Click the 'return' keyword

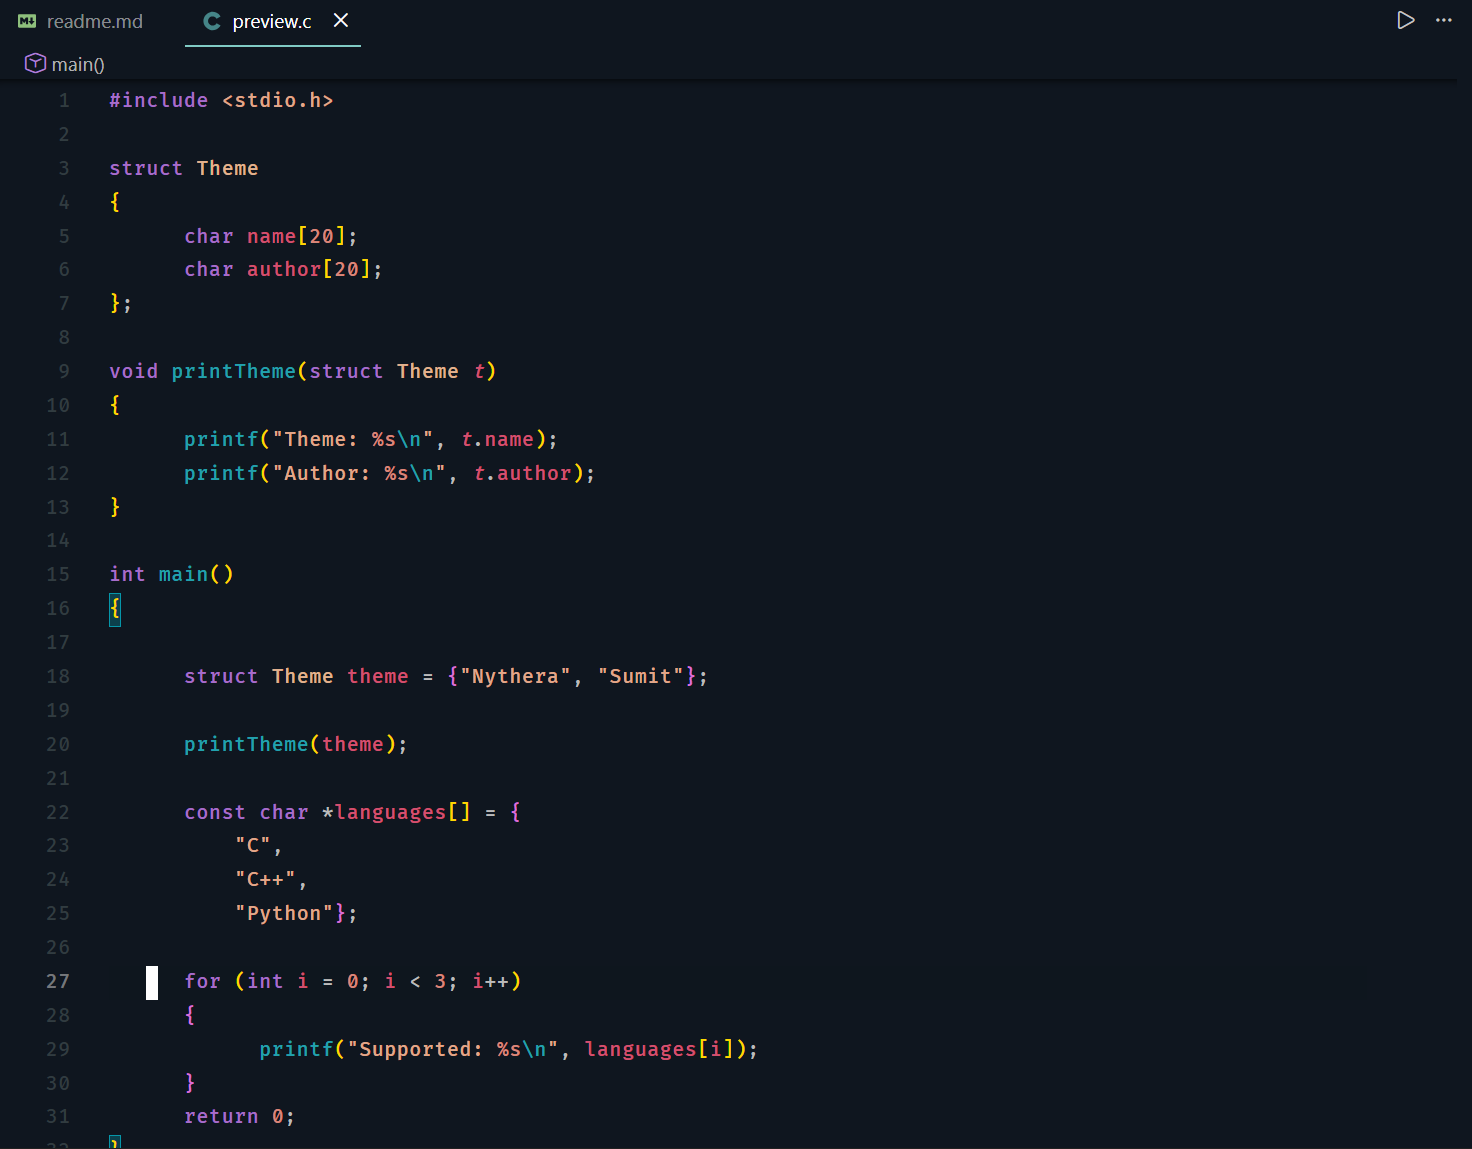222,1116
